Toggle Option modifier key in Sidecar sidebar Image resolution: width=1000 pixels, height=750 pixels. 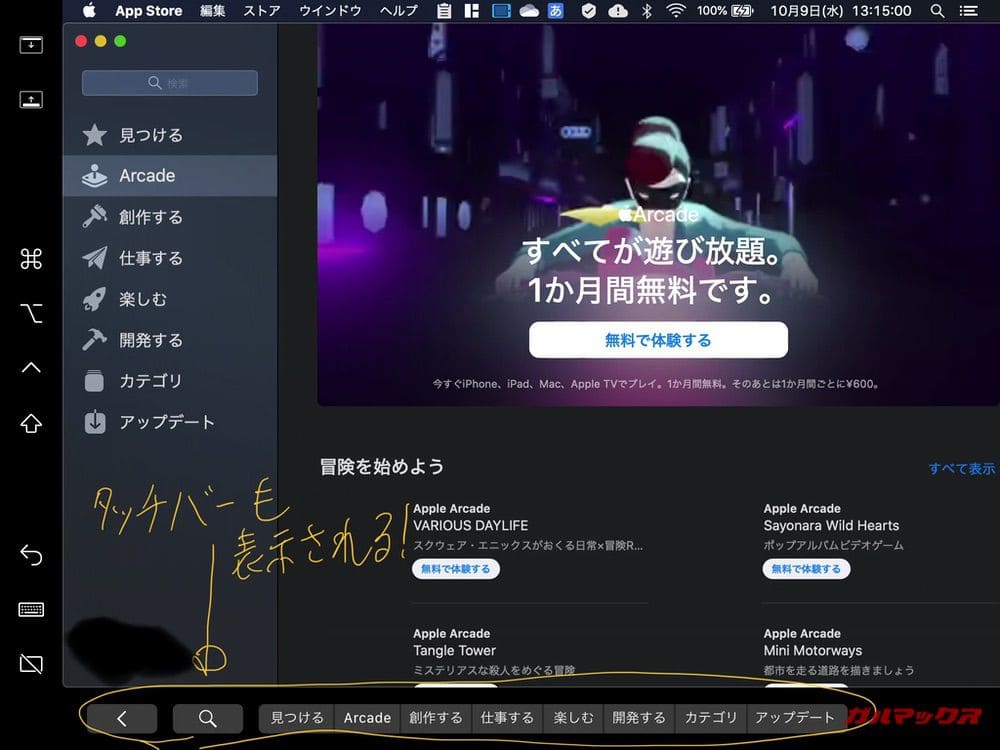(x=31, y=314)
